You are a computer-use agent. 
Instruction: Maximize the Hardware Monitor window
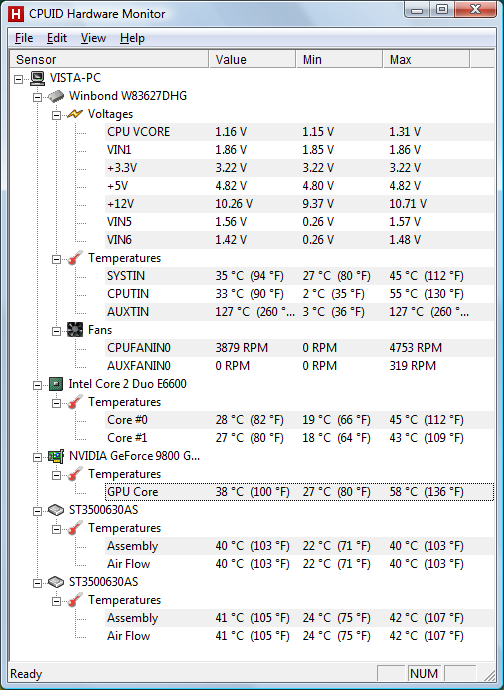pyautogui.click(x=443, y=10)
